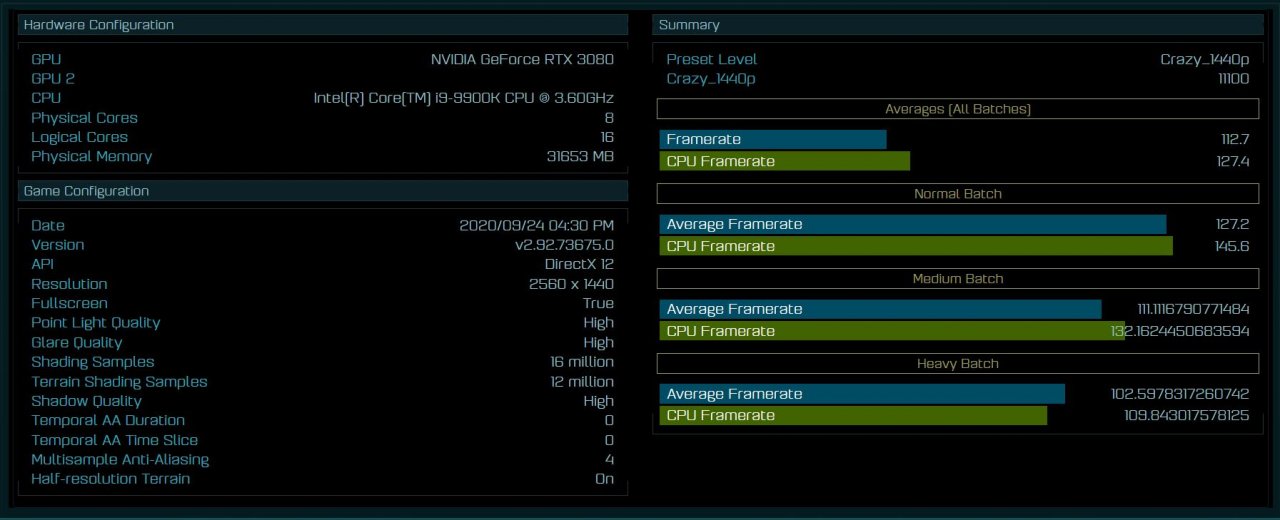
Task: Click the Multisample Anti-Aliasing value 4
Action: 609,459
